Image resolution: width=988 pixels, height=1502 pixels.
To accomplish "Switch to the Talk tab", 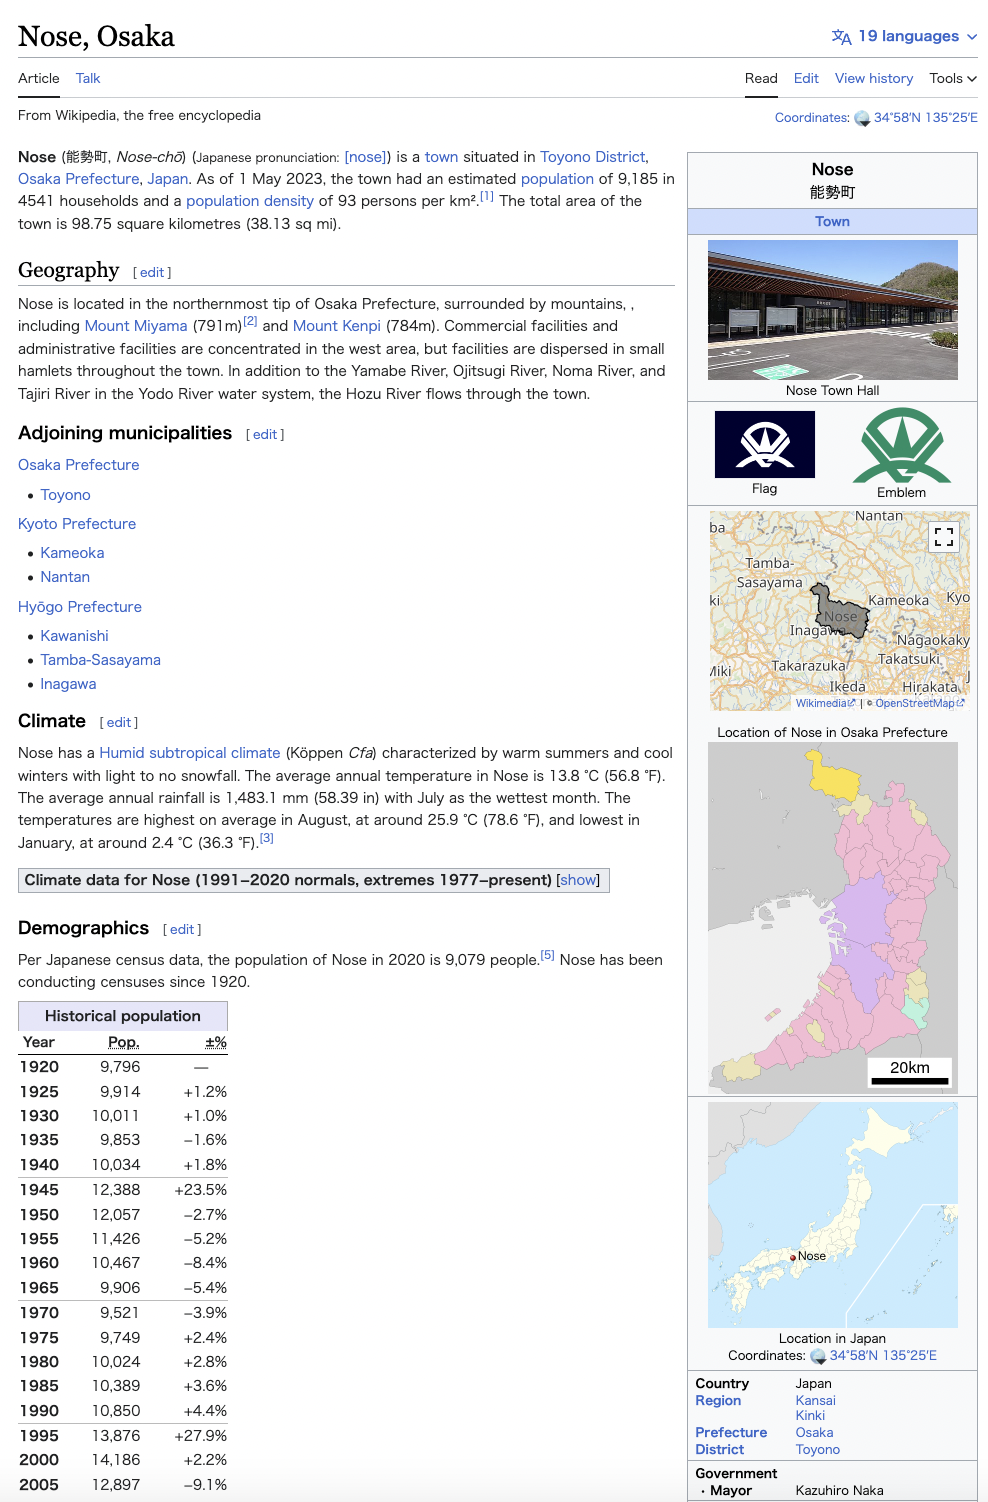I will click(x=88, y=78).
